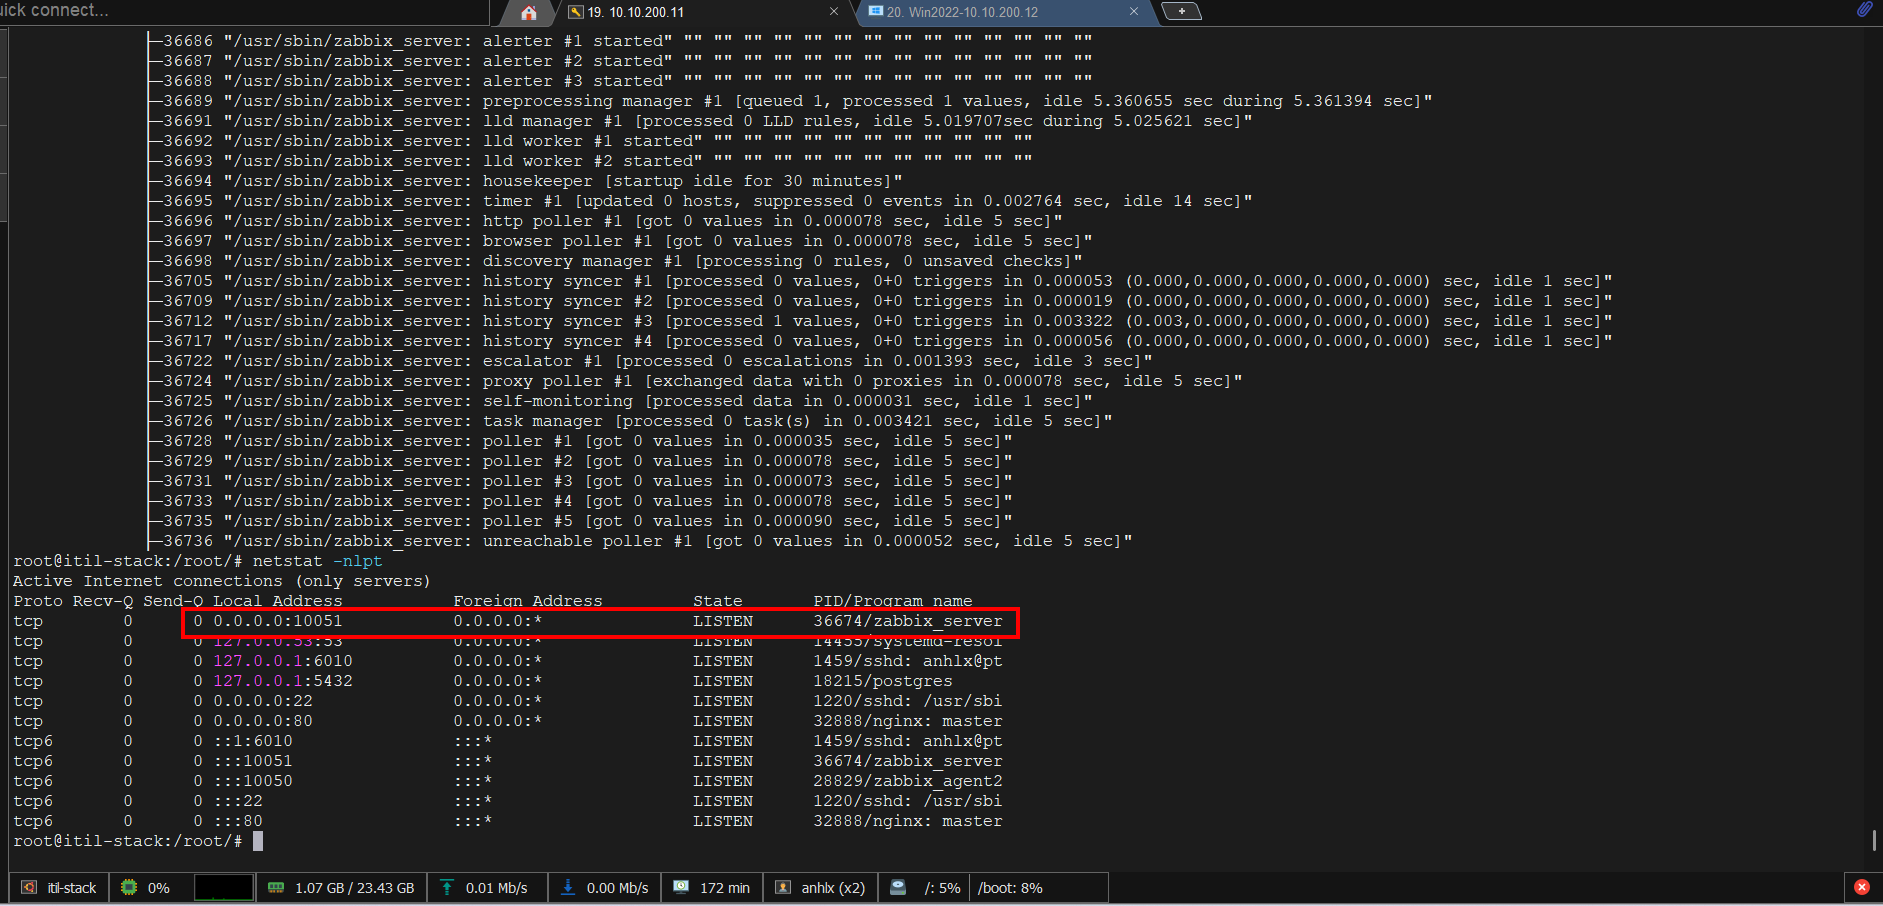1883x906 pixels.
Task: Close the Win2022-10.10.200.12 session tab
Action: [x=1133, y=12]
